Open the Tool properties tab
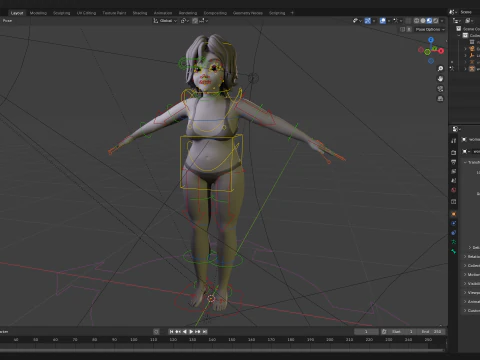The width and height of the screenshot is (480, 360). (x=453, y=141)
